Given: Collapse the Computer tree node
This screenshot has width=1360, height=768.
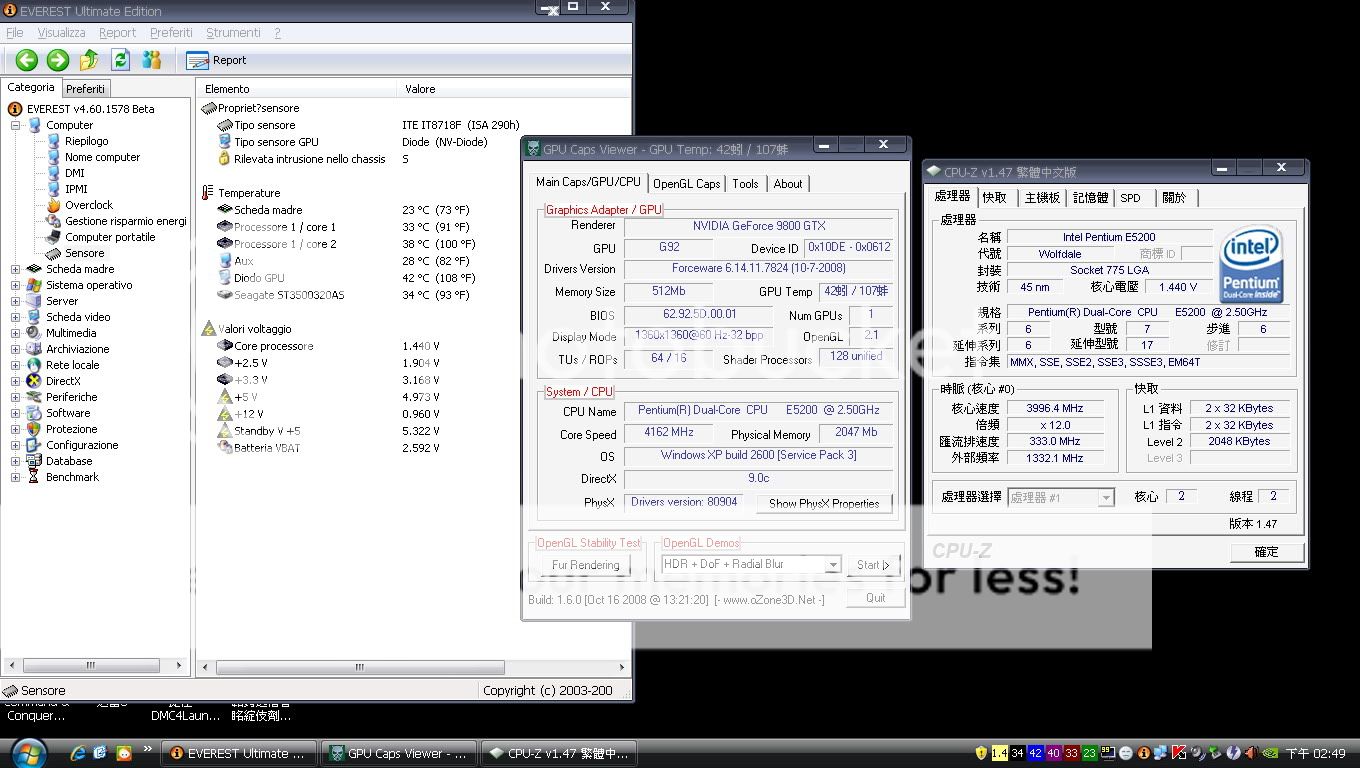Looking at the screenshot, I should [x=15, y=125].
